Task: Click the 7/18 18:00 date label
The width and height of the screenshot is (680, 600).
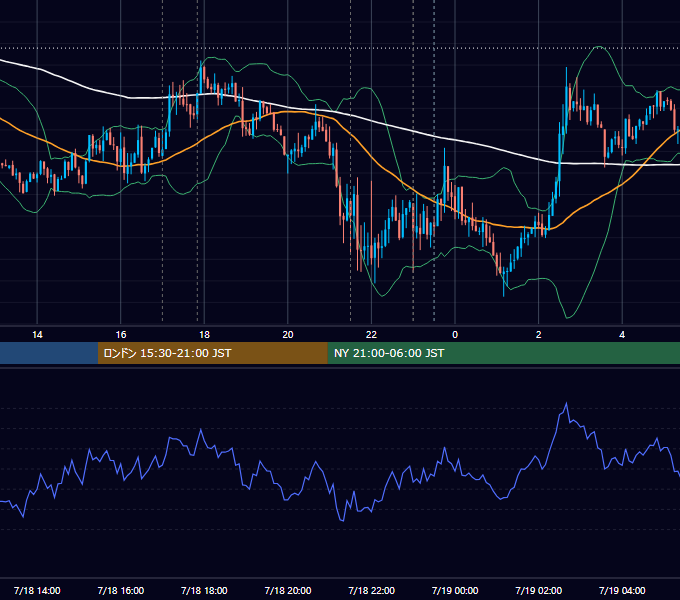Action: coord(204,590)
